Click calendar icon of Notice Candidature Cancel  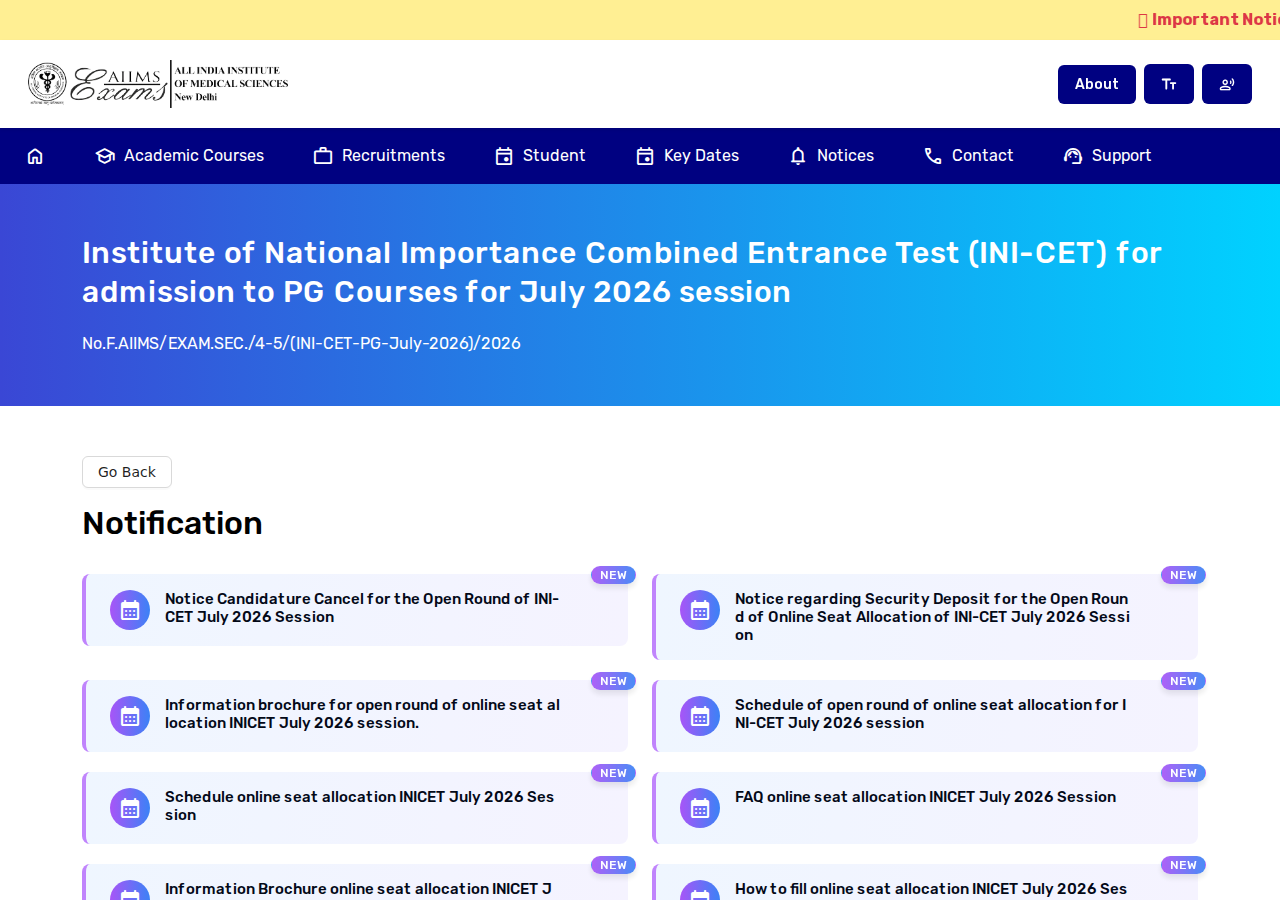130,610
